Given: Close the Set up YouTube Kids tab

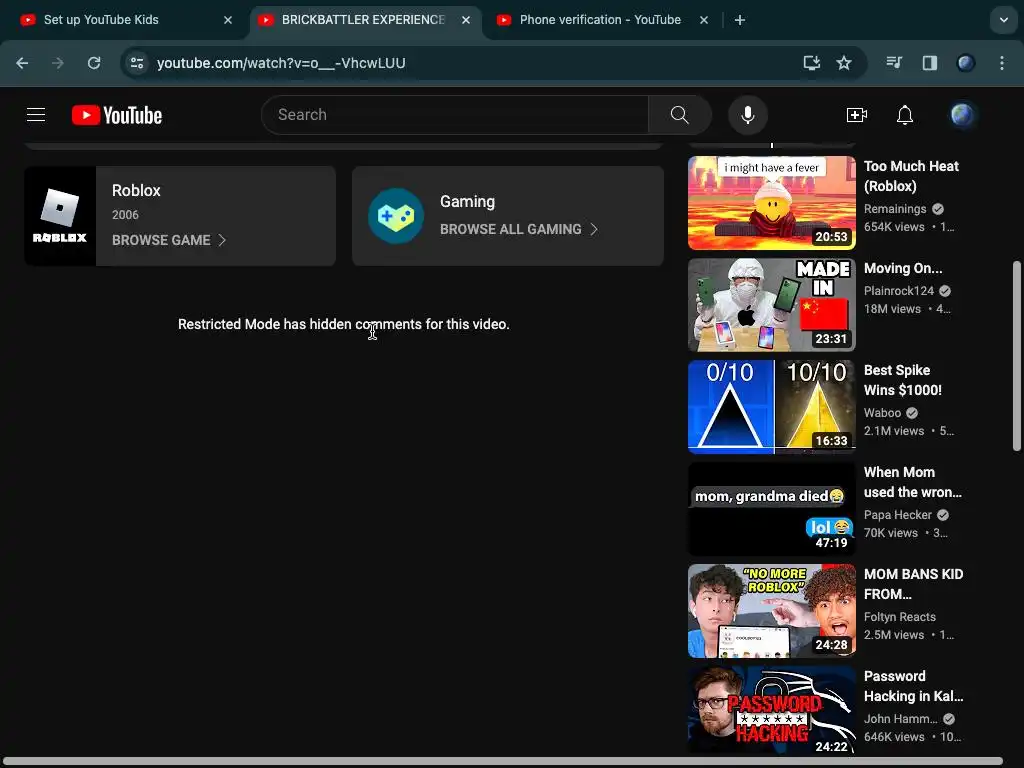Looking at the screenshot, I should click(228, 20).
